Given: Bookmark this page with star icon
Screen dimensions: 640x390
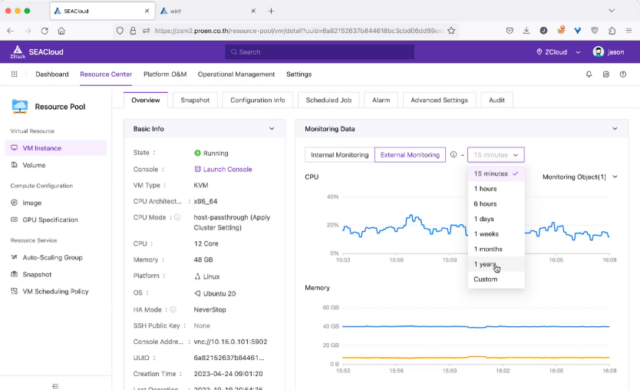Looking at the screenshot, I should coord(451,31).
